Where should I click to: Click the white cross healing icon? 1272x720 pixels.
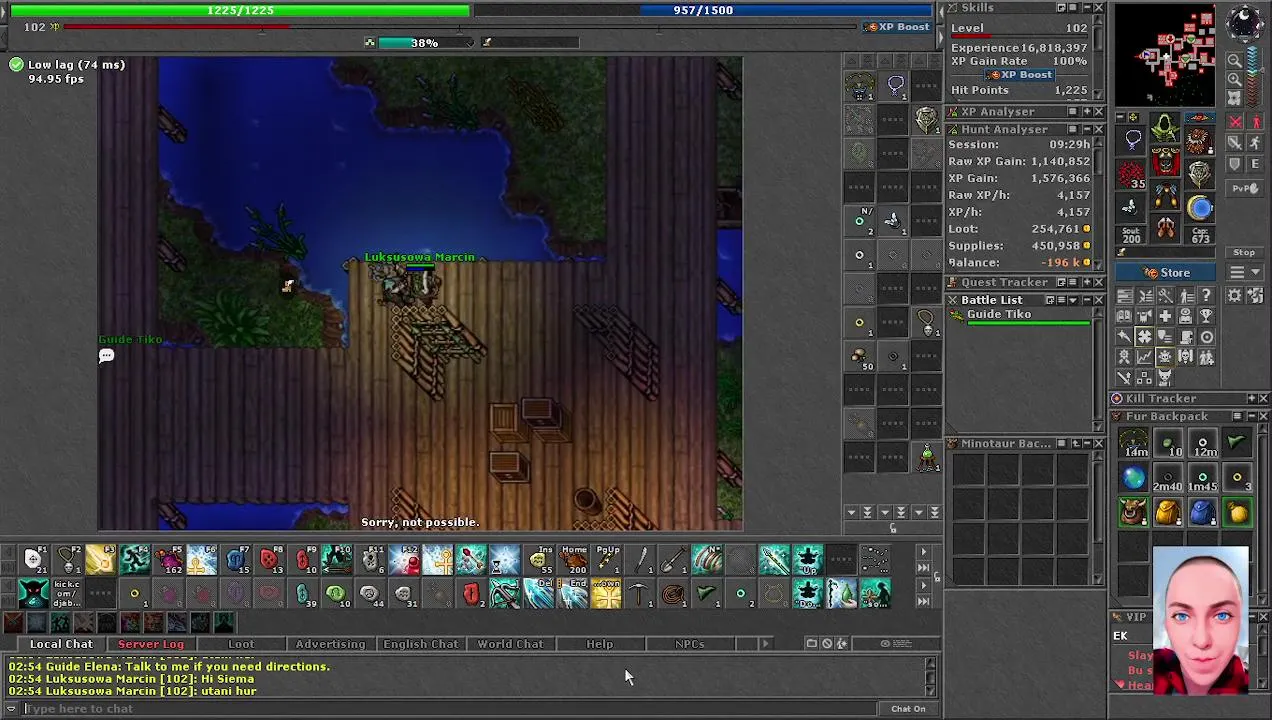pos(1165,316)
